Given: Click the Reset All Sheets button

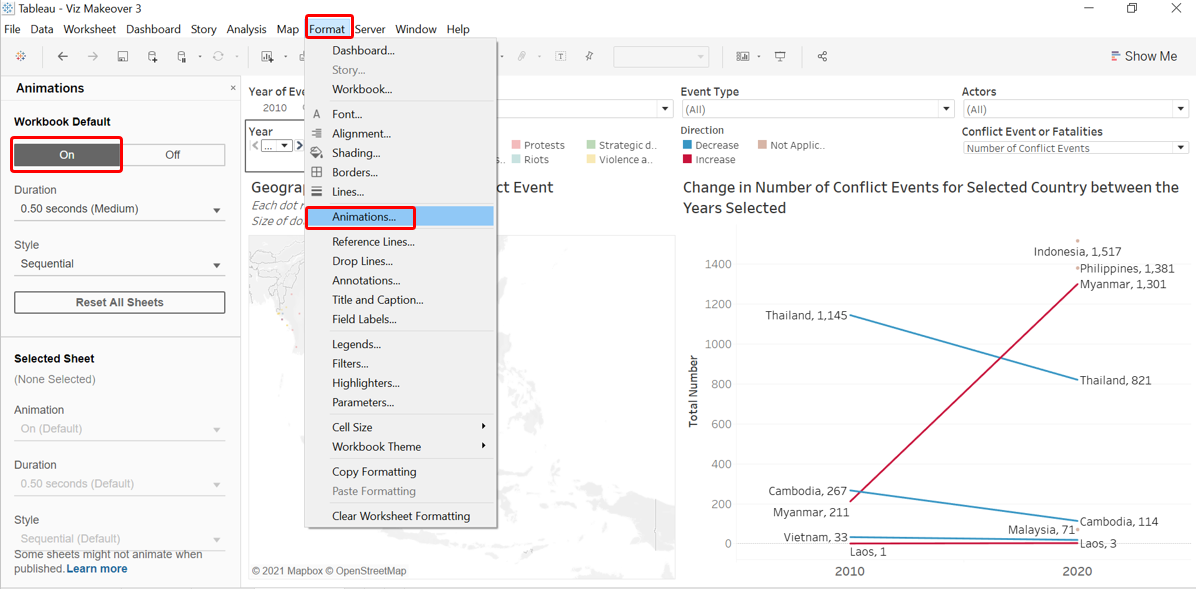Looking at the screenshot, I should [x=119, y=302].
